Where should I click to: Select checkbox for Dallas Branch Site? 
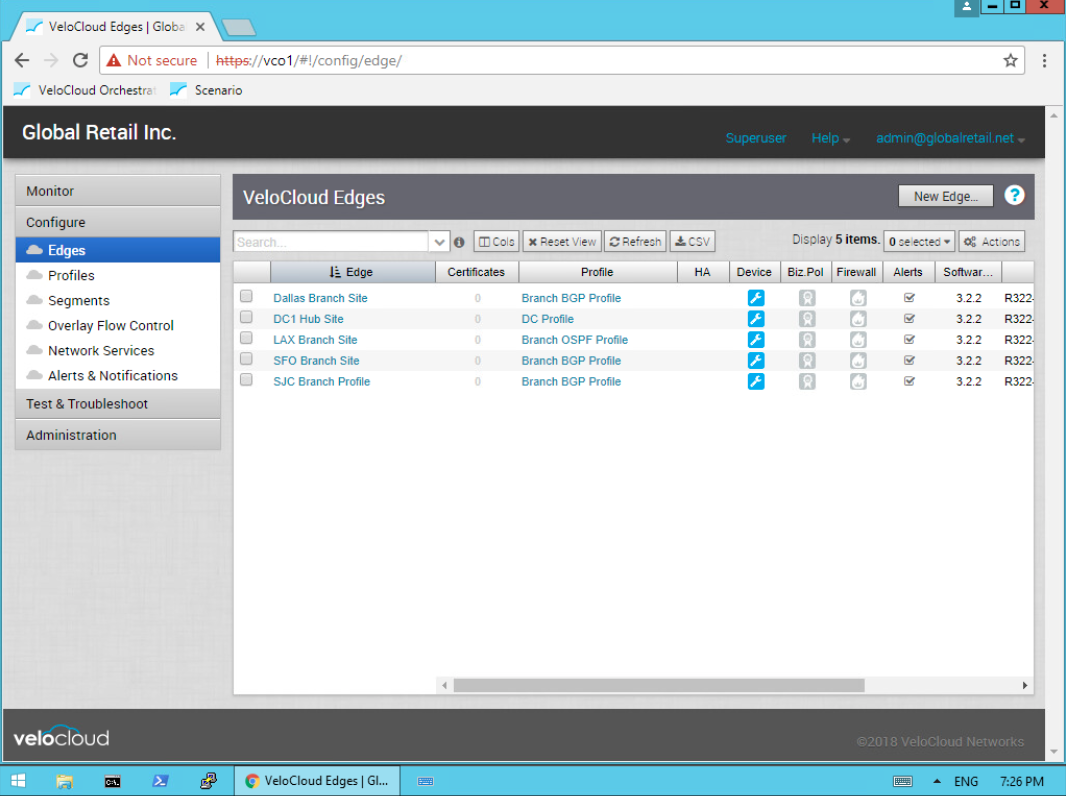[x=246, y=296]
